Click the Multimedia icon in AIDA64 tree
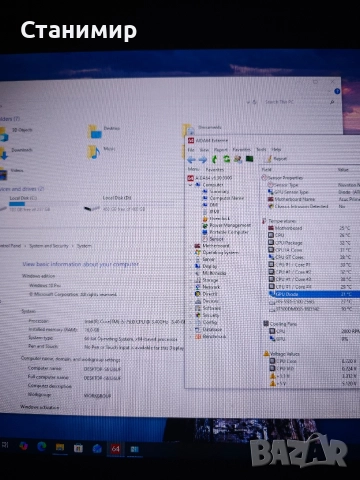The image size is (360, 480). pos(198,273)
